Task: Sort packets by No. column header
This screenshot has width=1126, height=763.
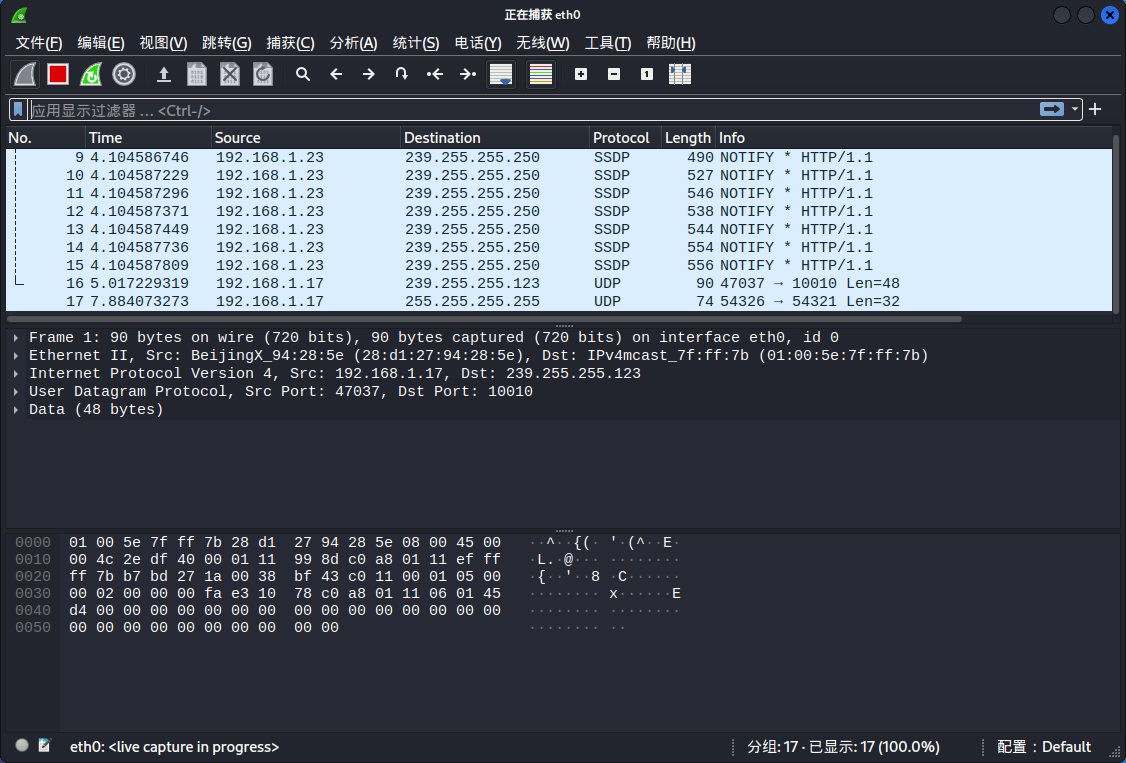Action: 46,138
